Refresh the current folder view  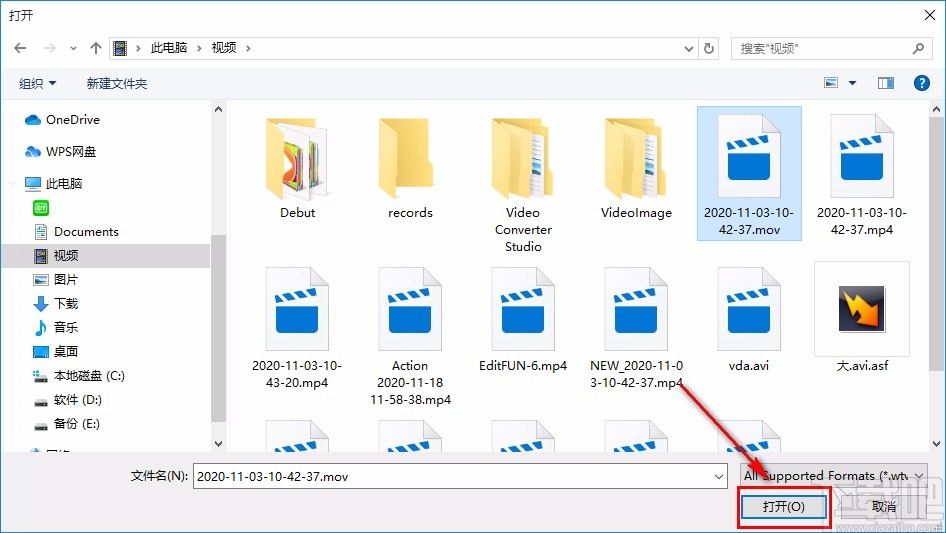tap(710, 48)
